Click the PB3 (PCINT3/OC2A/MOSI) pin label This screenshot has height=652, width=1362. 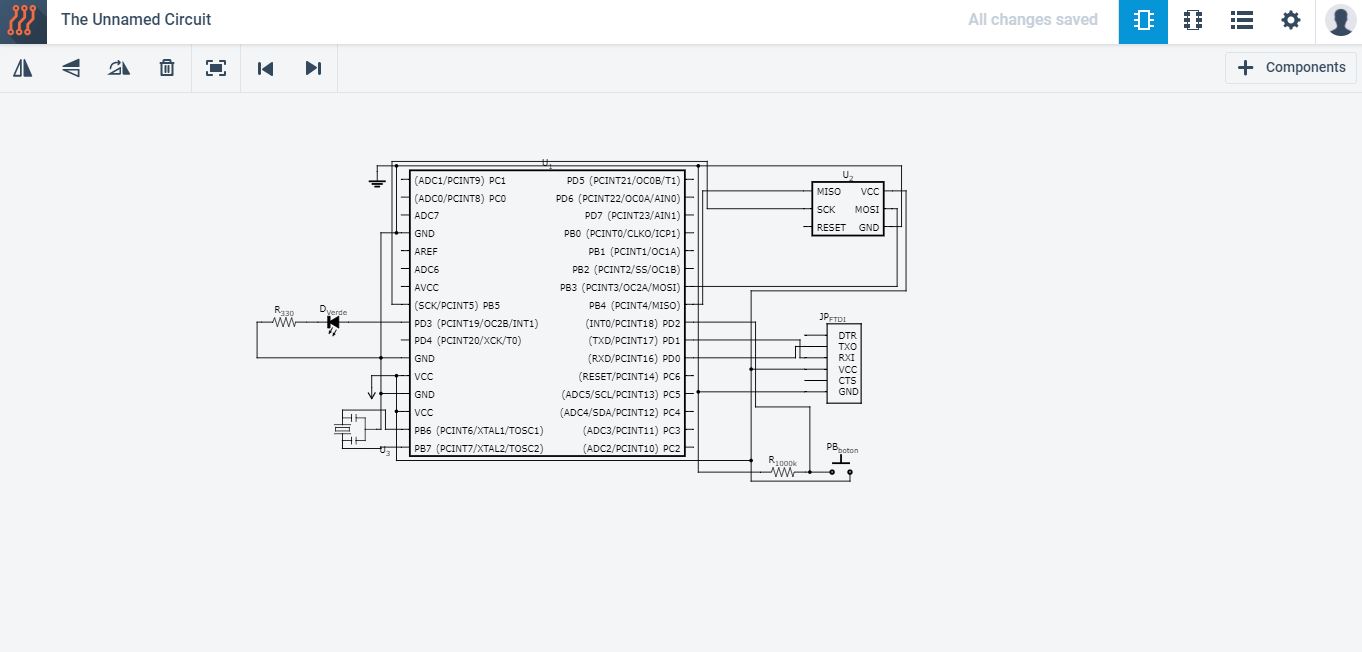[619, 288]
